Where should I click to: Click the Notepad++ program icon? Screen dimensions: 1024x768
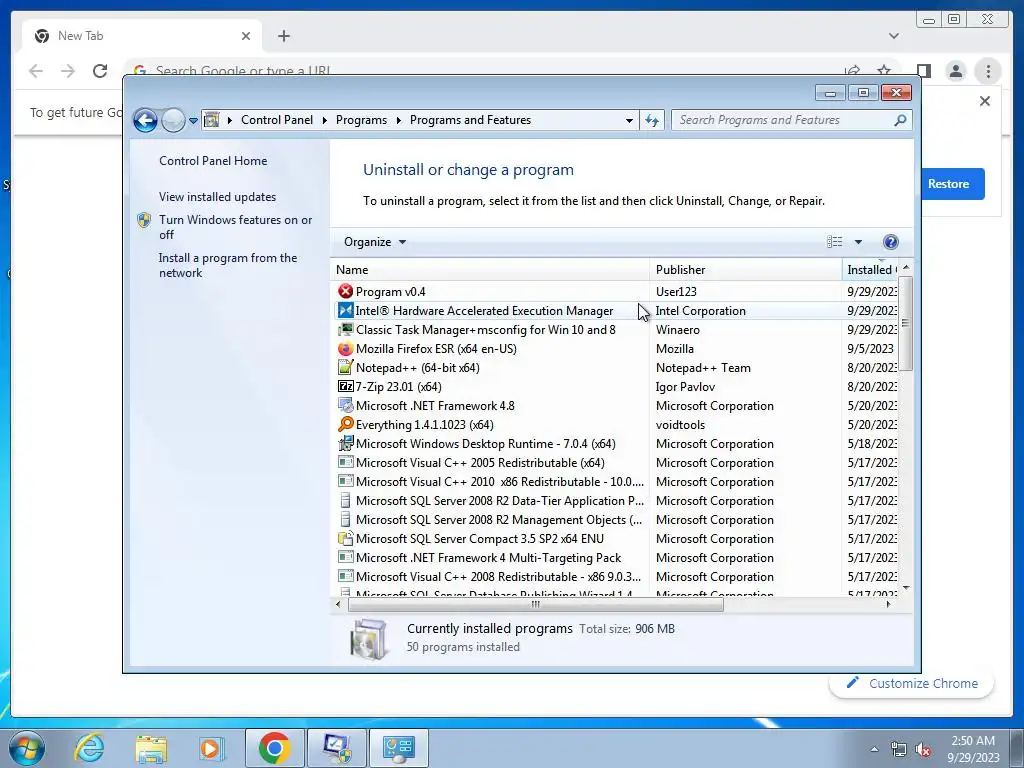click(x=345, y=367)
